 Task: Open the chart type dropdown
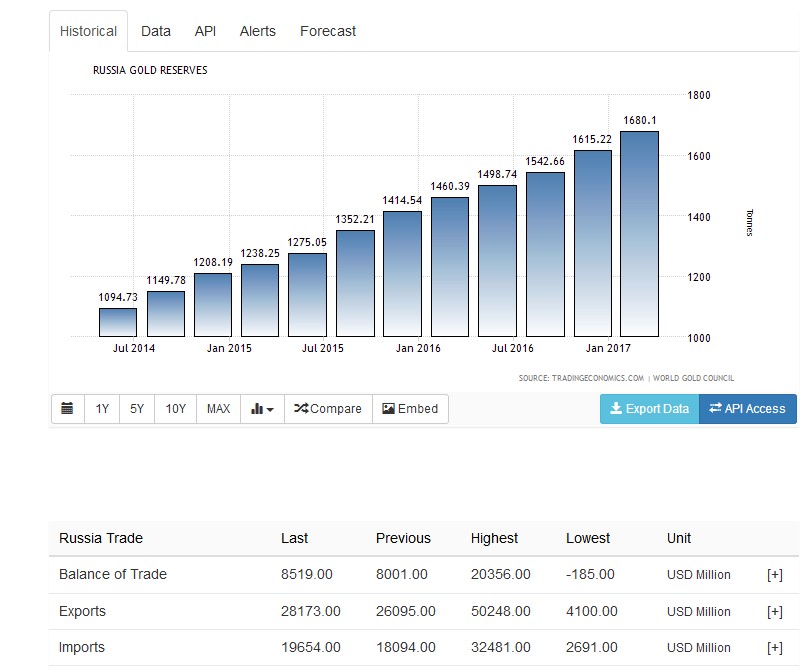point(262,409)
